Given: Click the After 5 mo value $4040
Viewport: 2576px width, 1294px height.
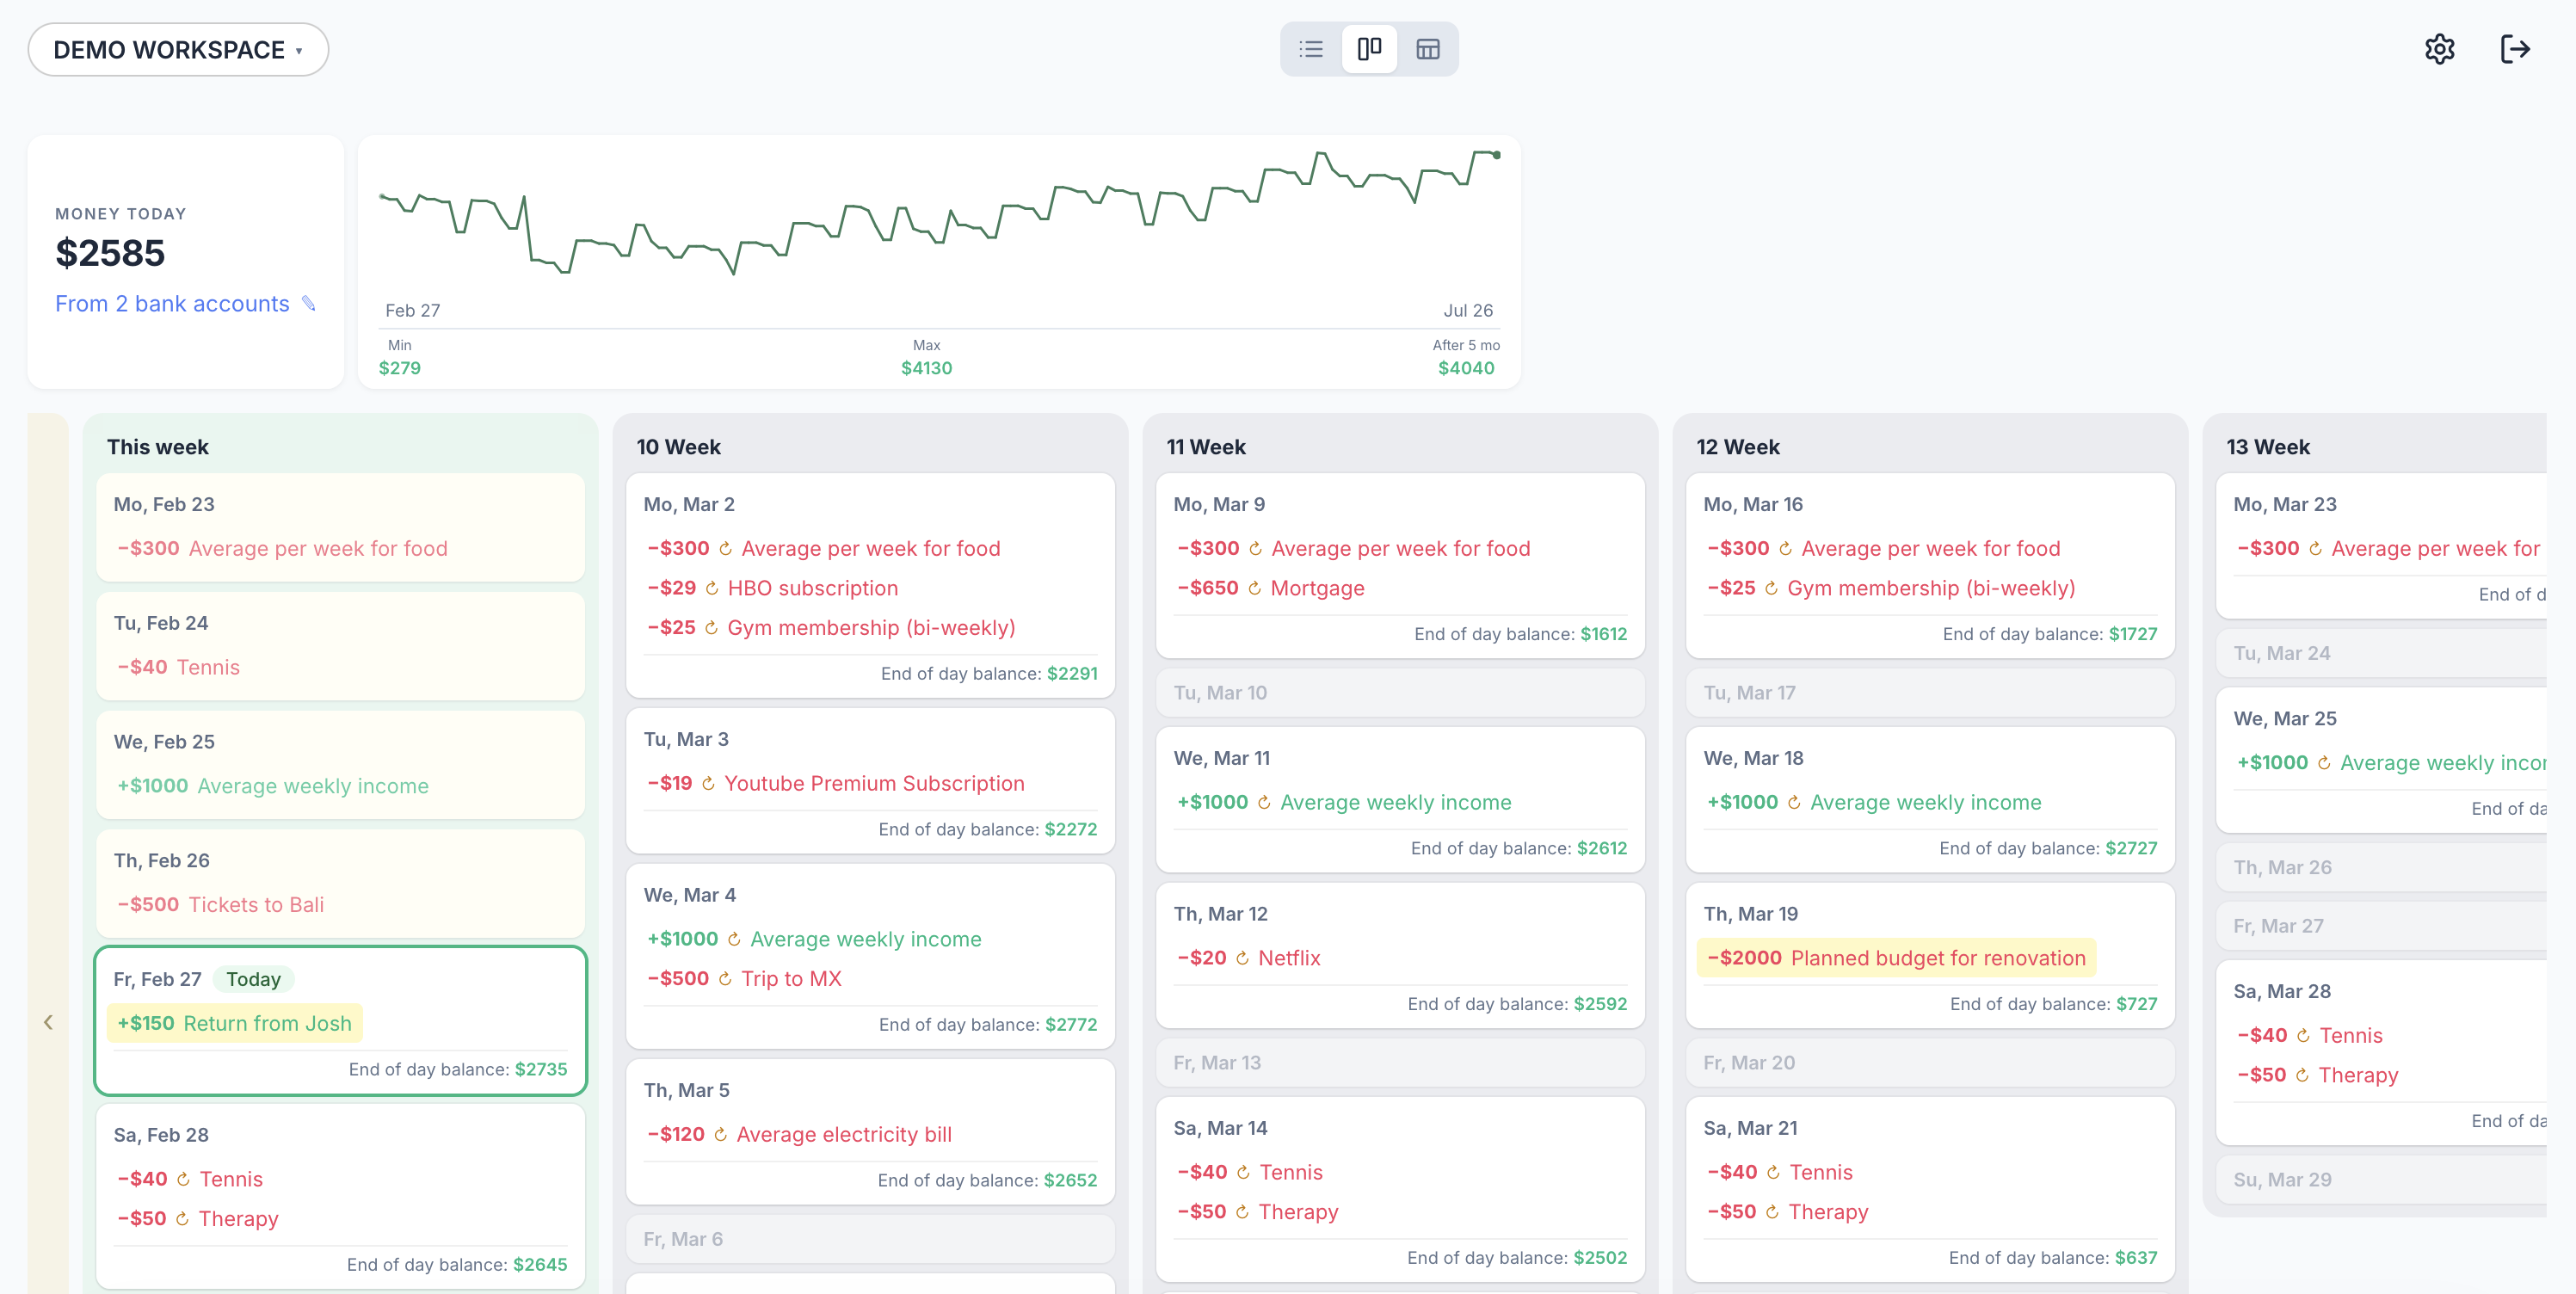Looking at the screenshot, I should (x=1466, y=368).
